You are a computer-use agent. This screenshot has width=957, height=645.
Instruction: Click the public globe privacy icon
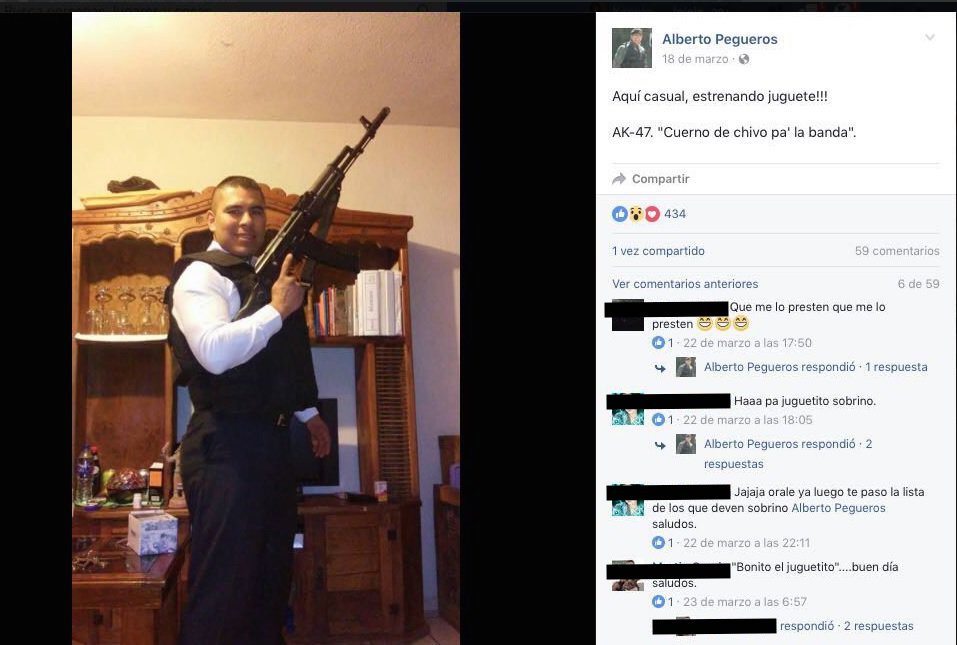(743, 59)
